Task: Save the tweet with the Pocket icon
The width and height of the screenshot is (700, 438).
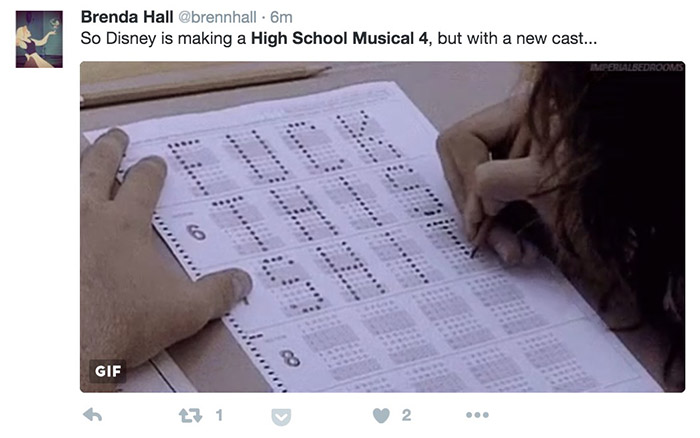Action: (x=281, y=415)
